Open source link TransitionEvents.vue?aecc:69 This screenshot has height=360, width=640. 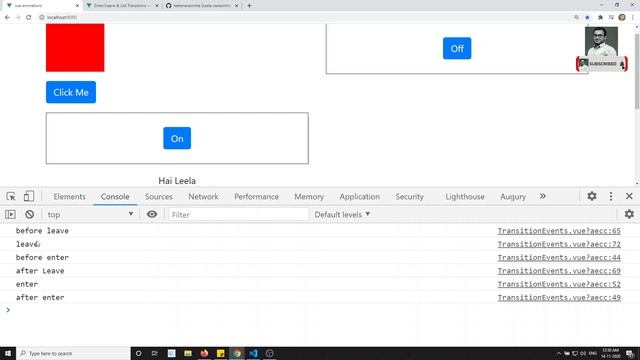pyautogui.click(x=559, y=271)
